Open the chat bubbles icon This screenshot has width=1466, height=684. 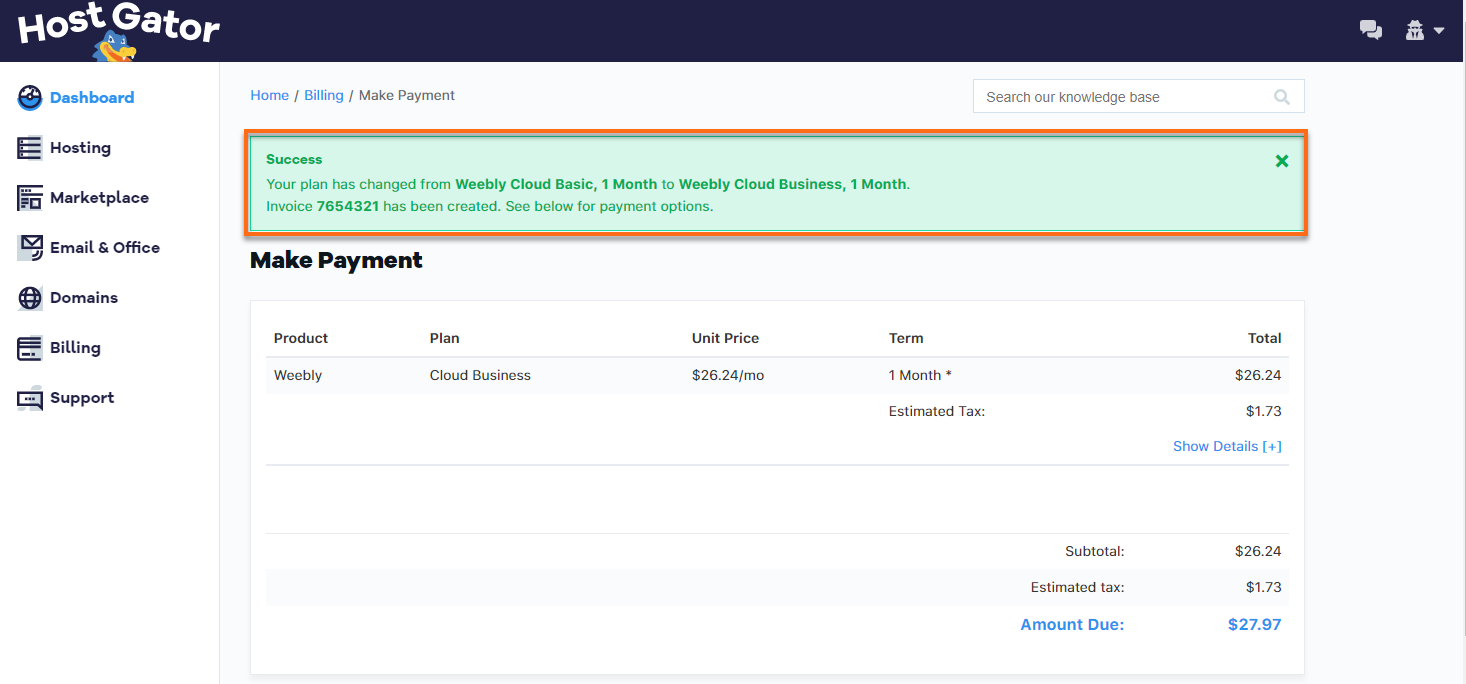coord(1370,31)
